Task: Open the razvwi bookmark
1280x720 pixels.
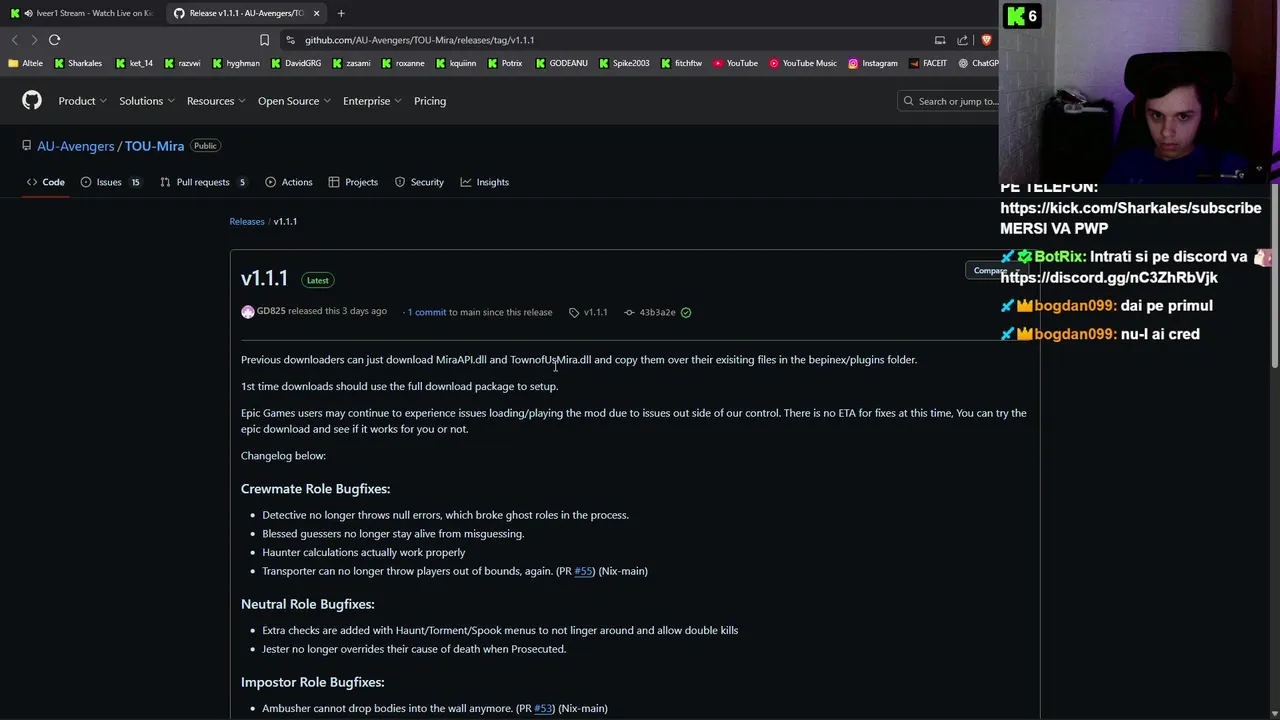Action: [182, 63]
